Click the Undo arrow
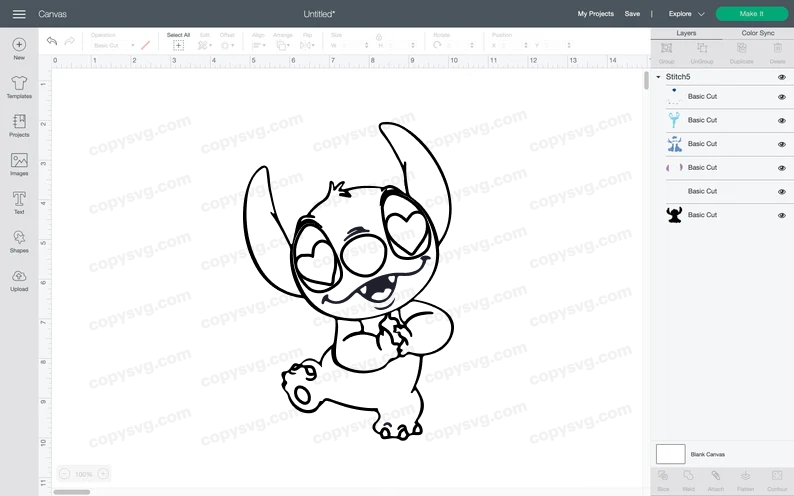 [x=52, y=41]
